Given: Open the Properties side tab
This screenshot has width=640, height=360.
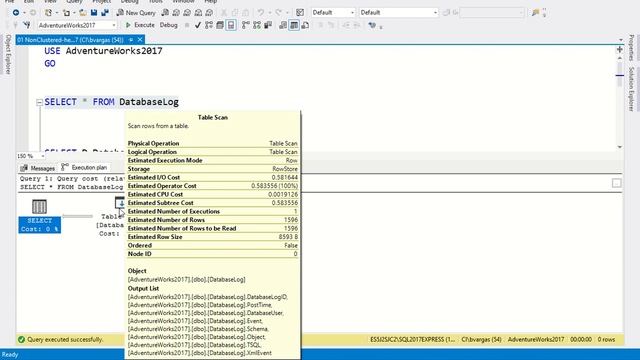Looking at the screenshot, I should coord(631,48).
